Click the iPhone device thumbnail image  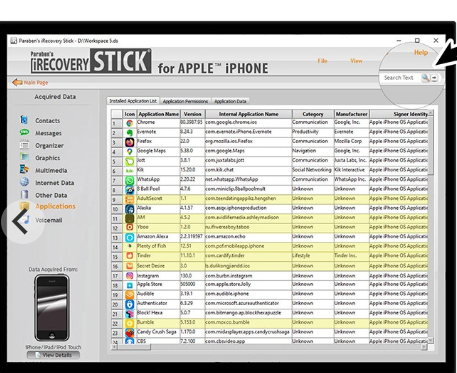click(x=52, y=307)
